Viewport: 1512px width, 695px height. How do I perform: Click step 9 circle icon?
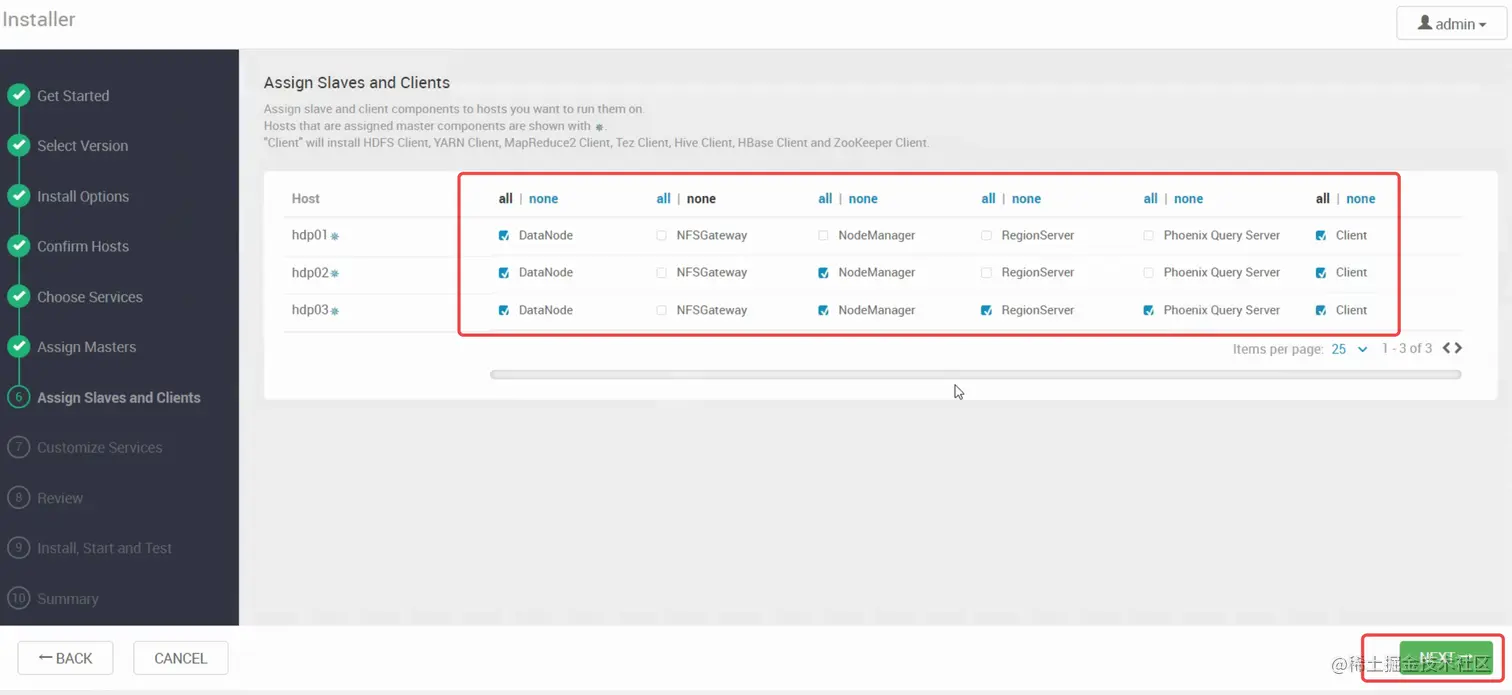click(x=19, y=548)
